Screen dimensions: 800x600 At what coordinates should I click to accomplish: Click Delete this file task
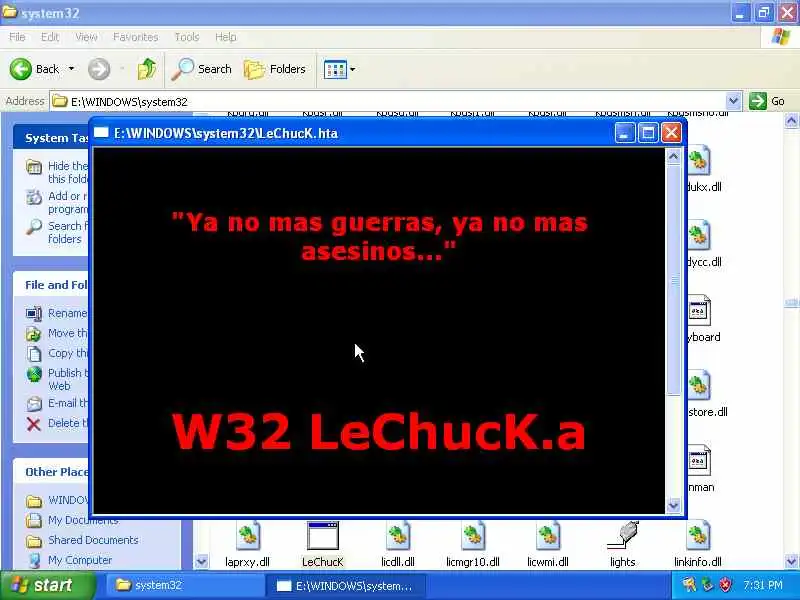point(57,423)
